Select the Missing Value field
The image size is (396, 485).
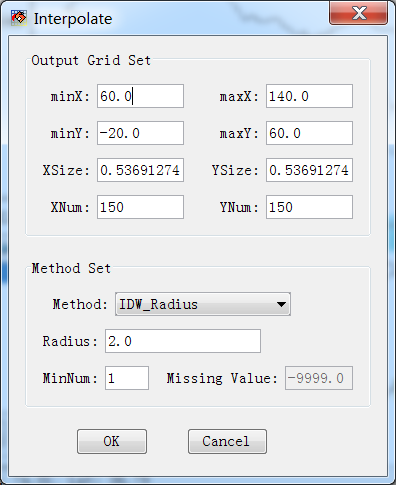click(x=319, y=378)
